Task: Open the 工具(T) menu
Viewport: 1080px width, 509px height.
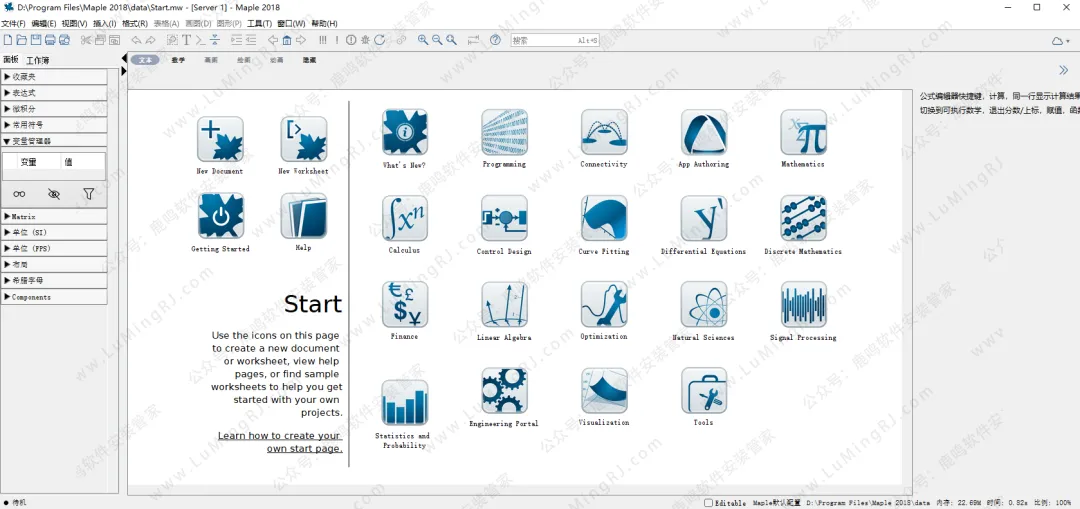Action: click(x=259, y=23)
